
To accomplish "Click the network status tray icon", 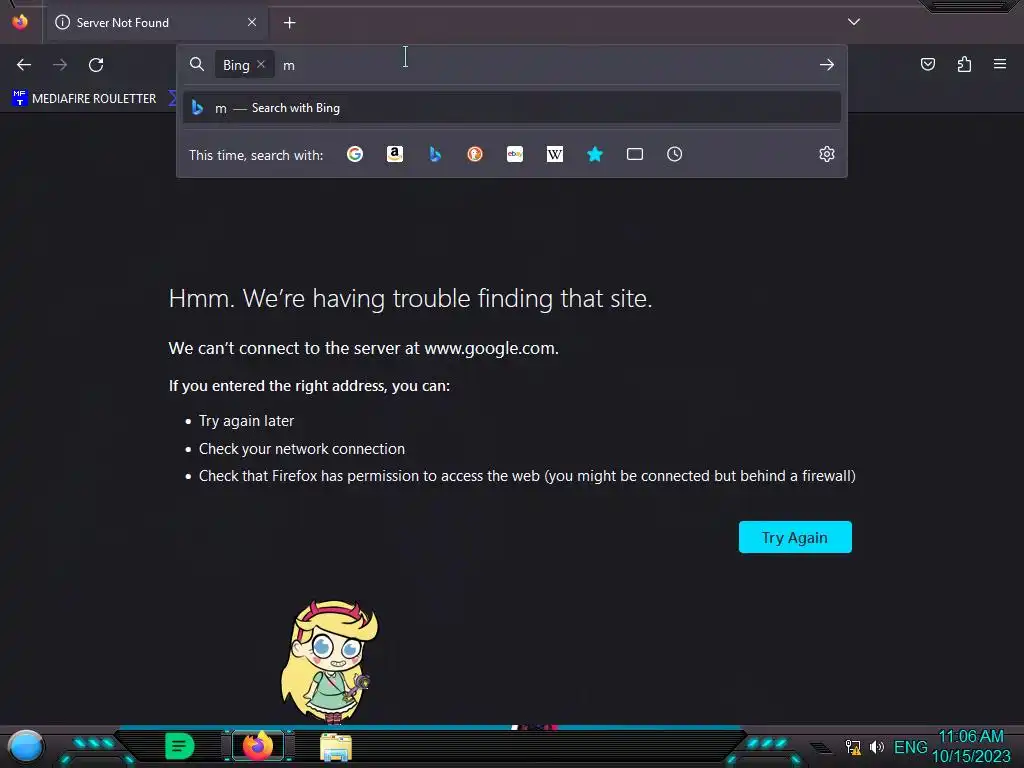I will click(852, 747).
